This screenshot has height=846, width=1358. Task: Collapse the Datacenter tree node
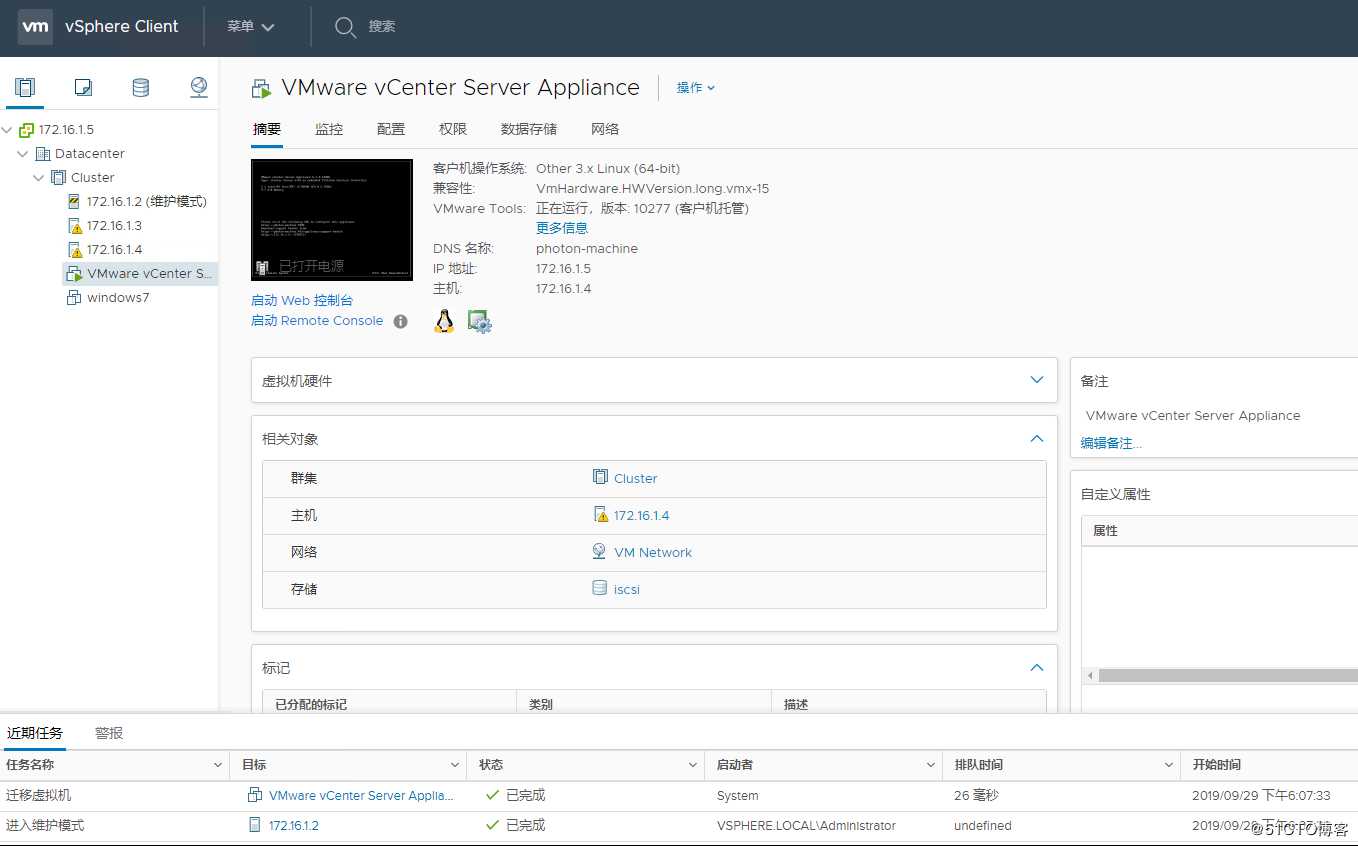coord(23,154)
